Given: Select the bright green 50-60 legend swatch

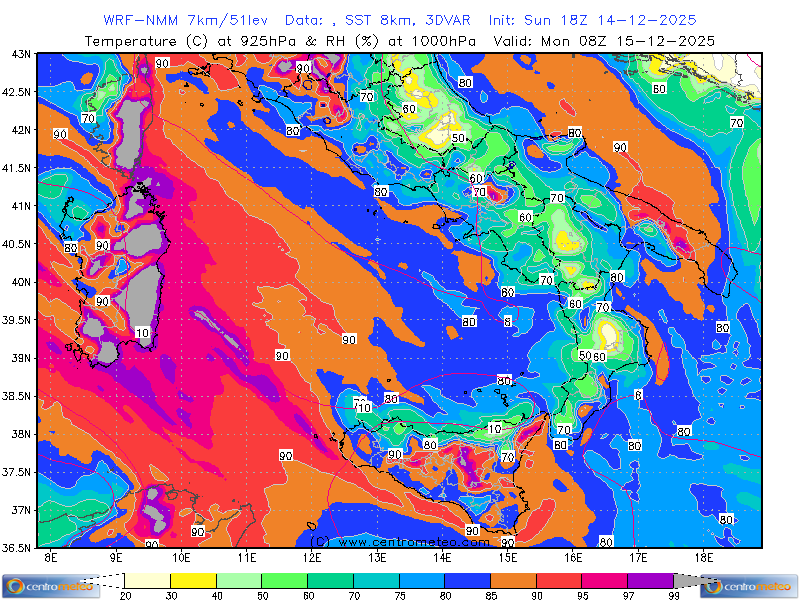Looking at the screenshot, I should tap(284, 580).
